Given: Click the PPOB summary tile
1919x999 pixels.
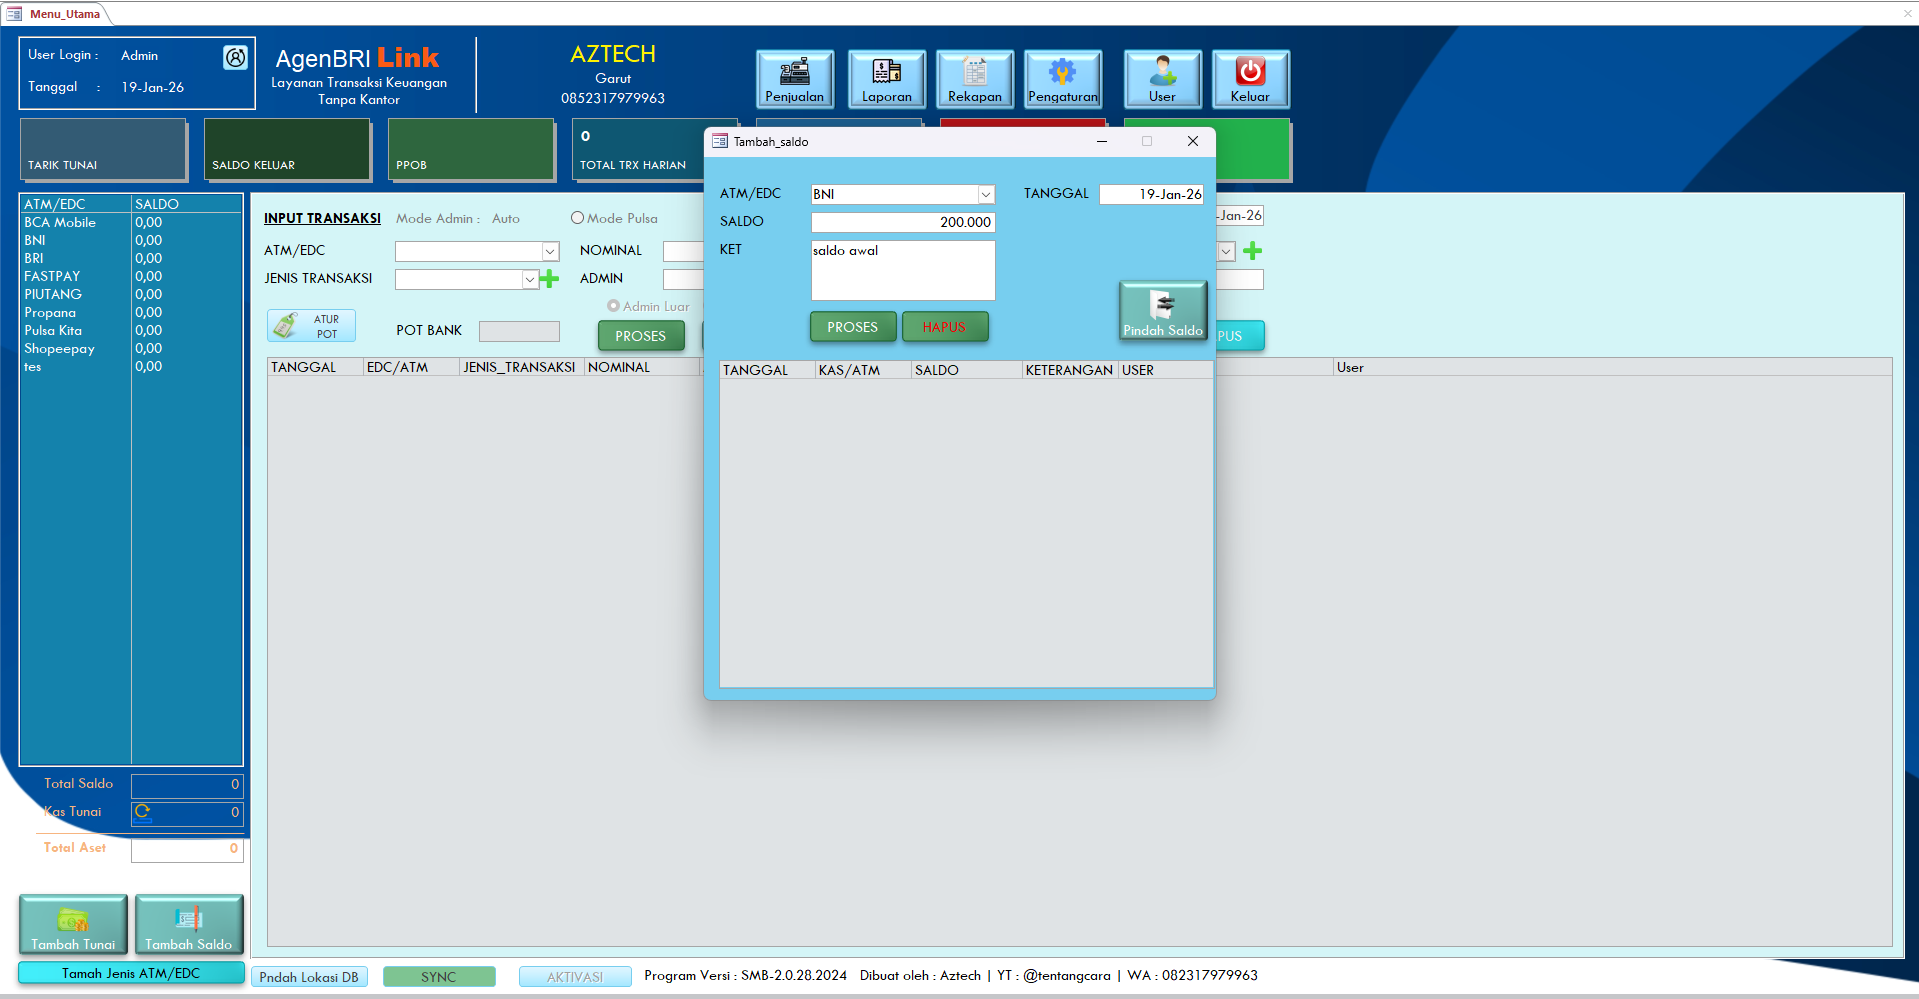Looking at the screenshot, I should click(471, 150).
